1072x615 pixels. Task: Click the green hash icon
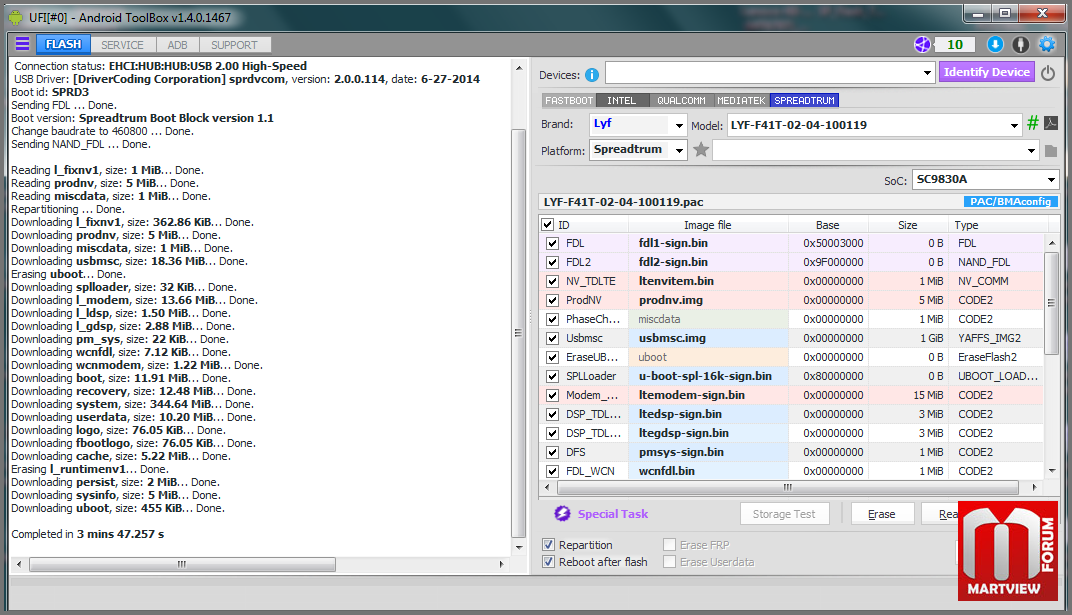click(x=1032, y=123)
